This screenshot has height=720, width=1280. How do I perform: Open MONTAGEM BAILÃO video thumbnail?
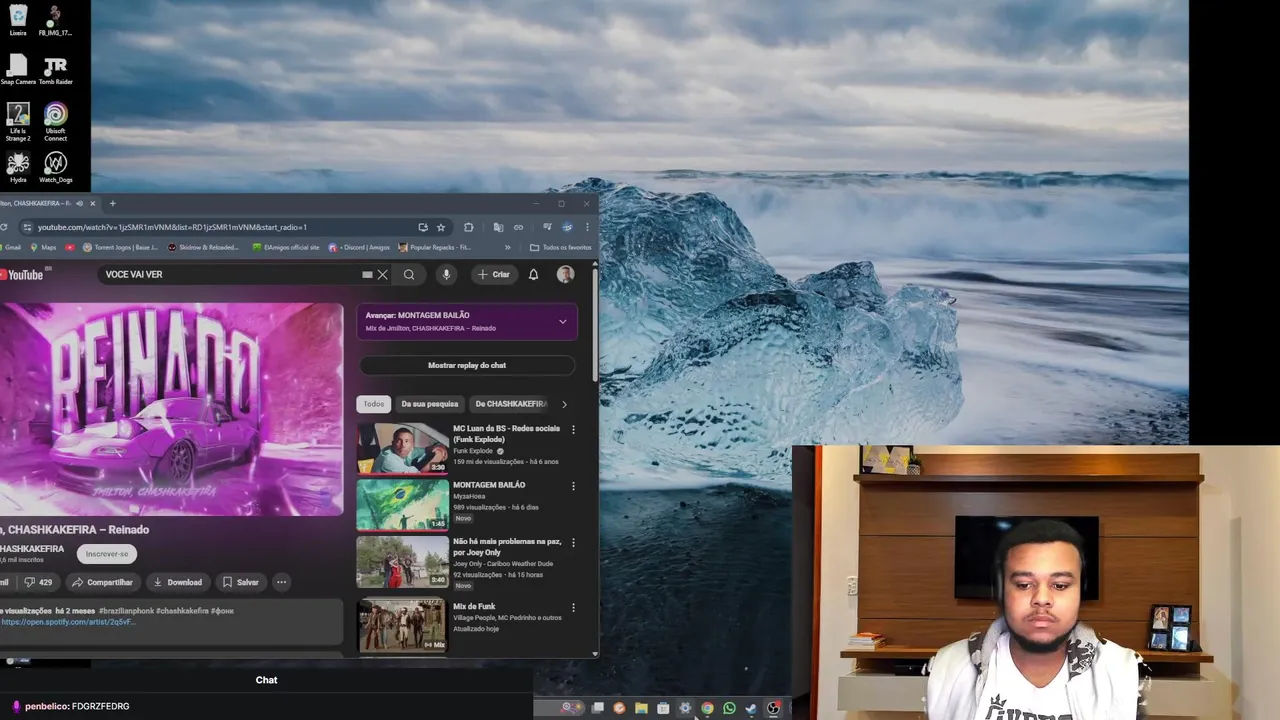coord(403,505)
